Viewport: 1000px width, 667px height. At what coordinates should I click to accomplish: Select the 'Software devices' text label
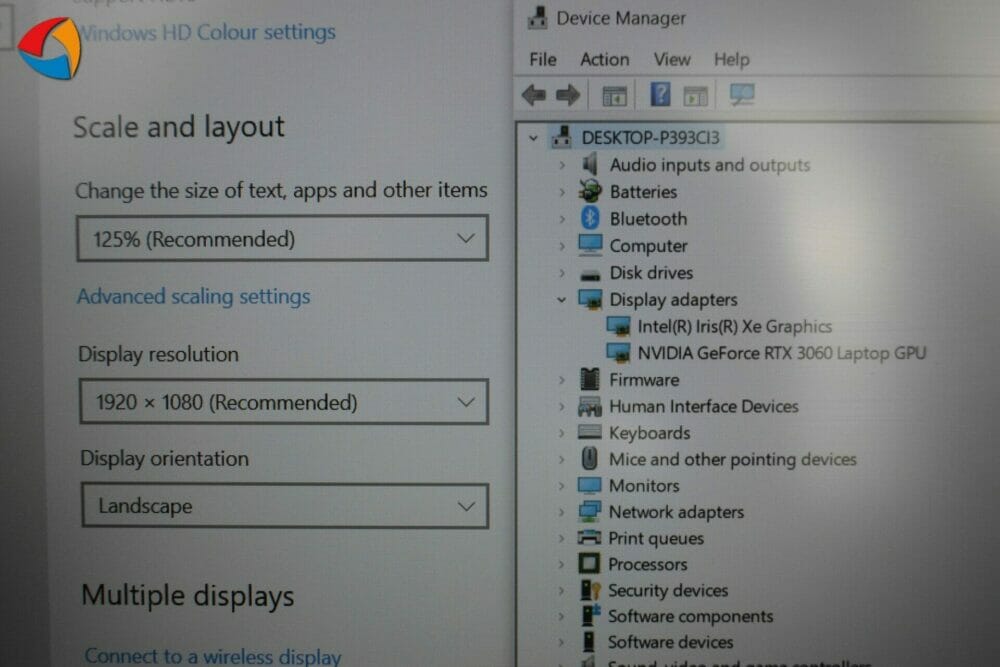point(670,642)
